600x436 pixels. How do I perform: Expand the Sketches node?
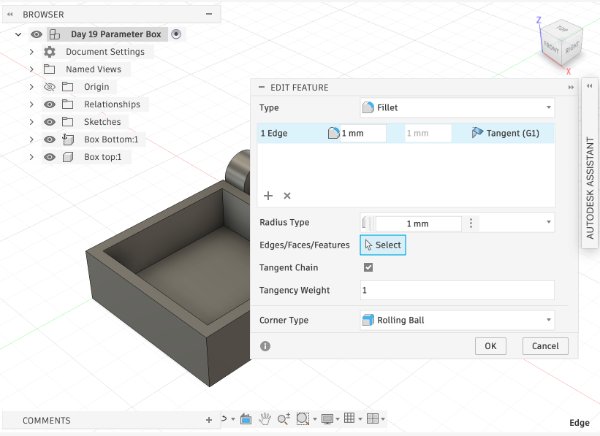coord(32,122)
